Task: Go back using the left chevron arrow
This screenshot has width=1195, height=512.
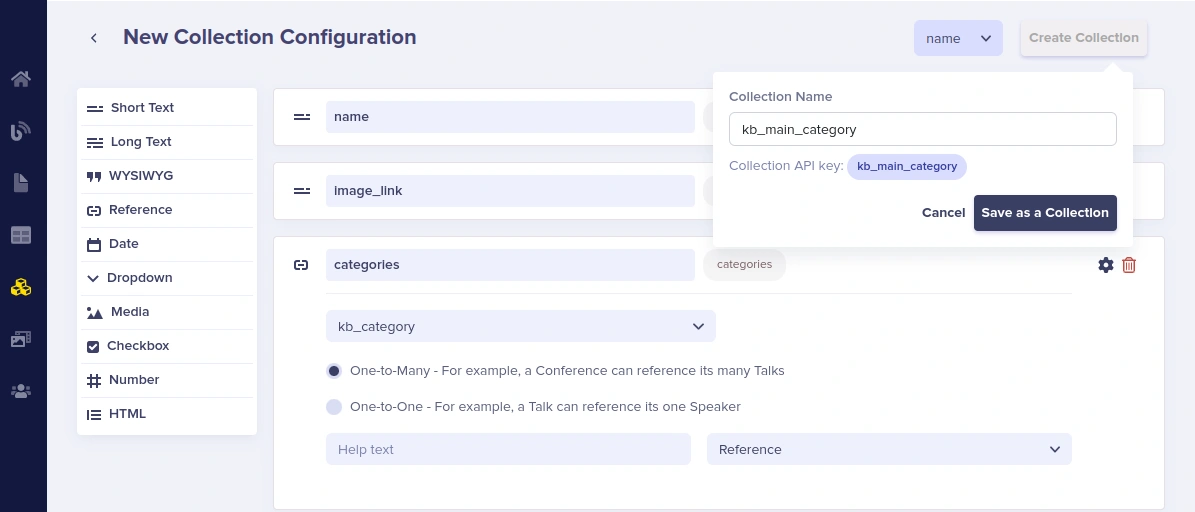Action: (x=94, y=38)
